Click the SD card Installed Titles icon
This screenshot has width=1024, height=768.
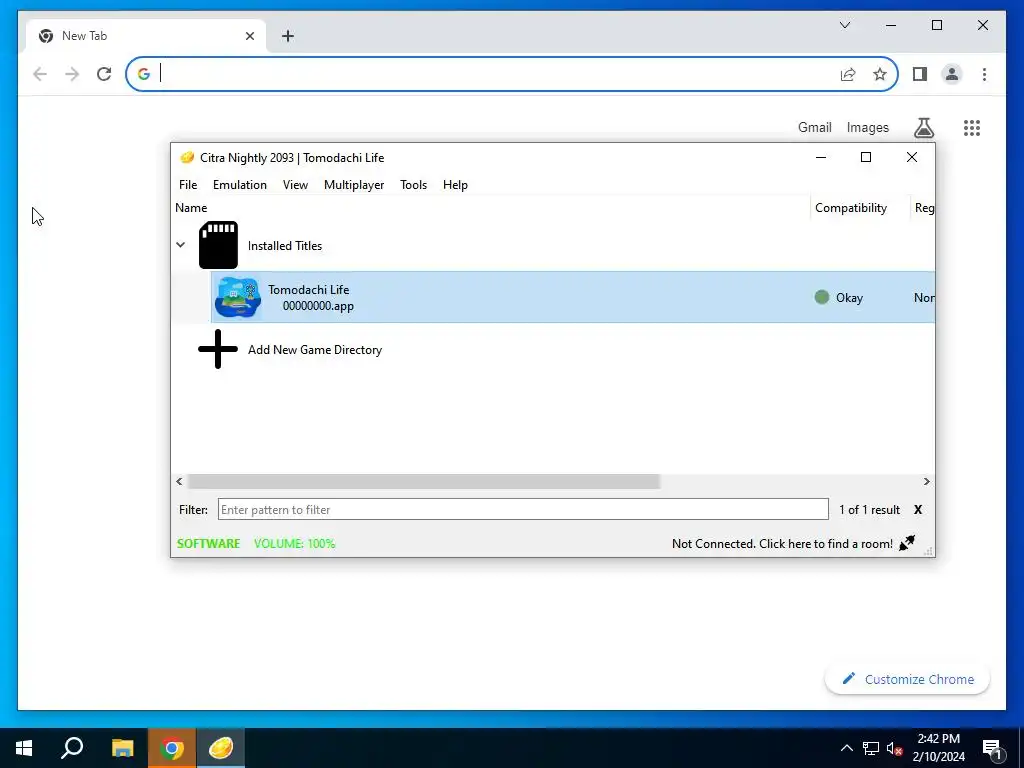[x=218, y=245]
